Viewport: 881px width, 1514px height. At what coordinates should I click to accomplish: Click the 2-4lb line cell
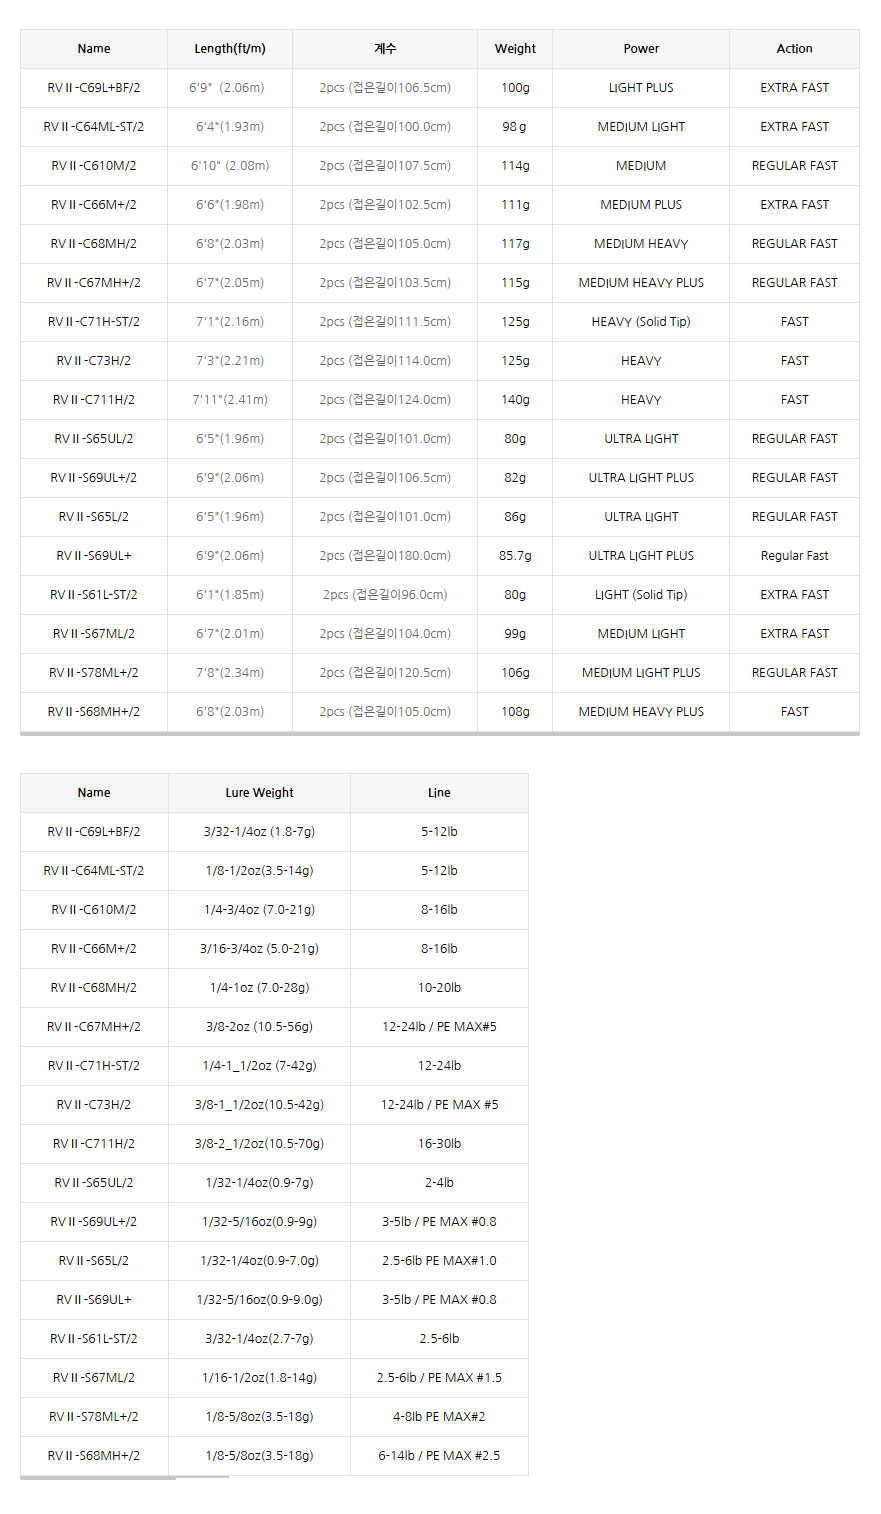click(x=439, y=1183)
